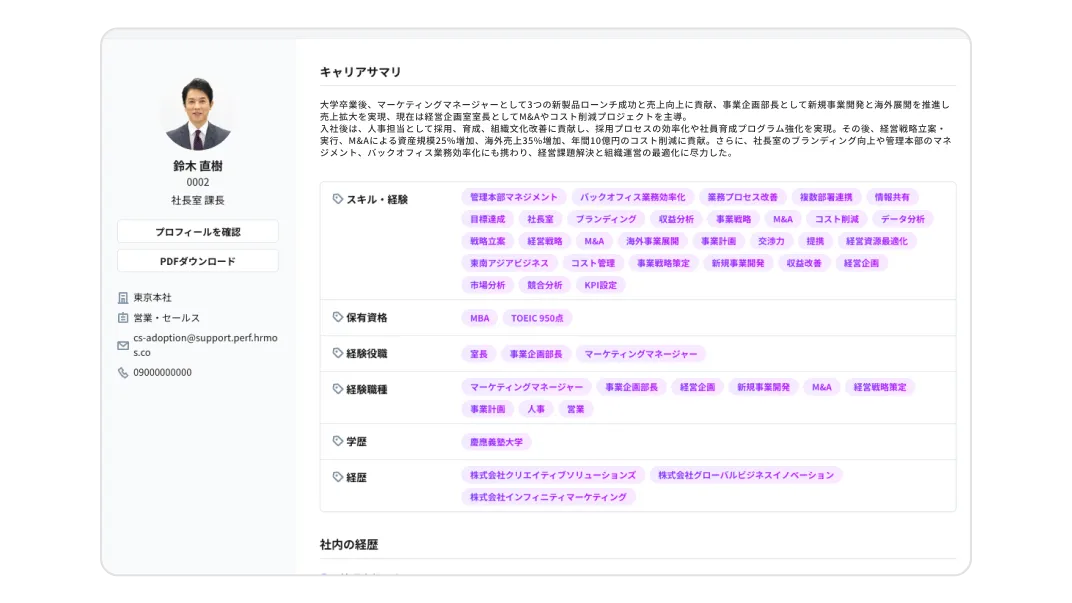This screenshot has height=603, width=1072.
Task: Select the 株式会社インフィニティマーケティング tag
Action: [x=548, y=496]
